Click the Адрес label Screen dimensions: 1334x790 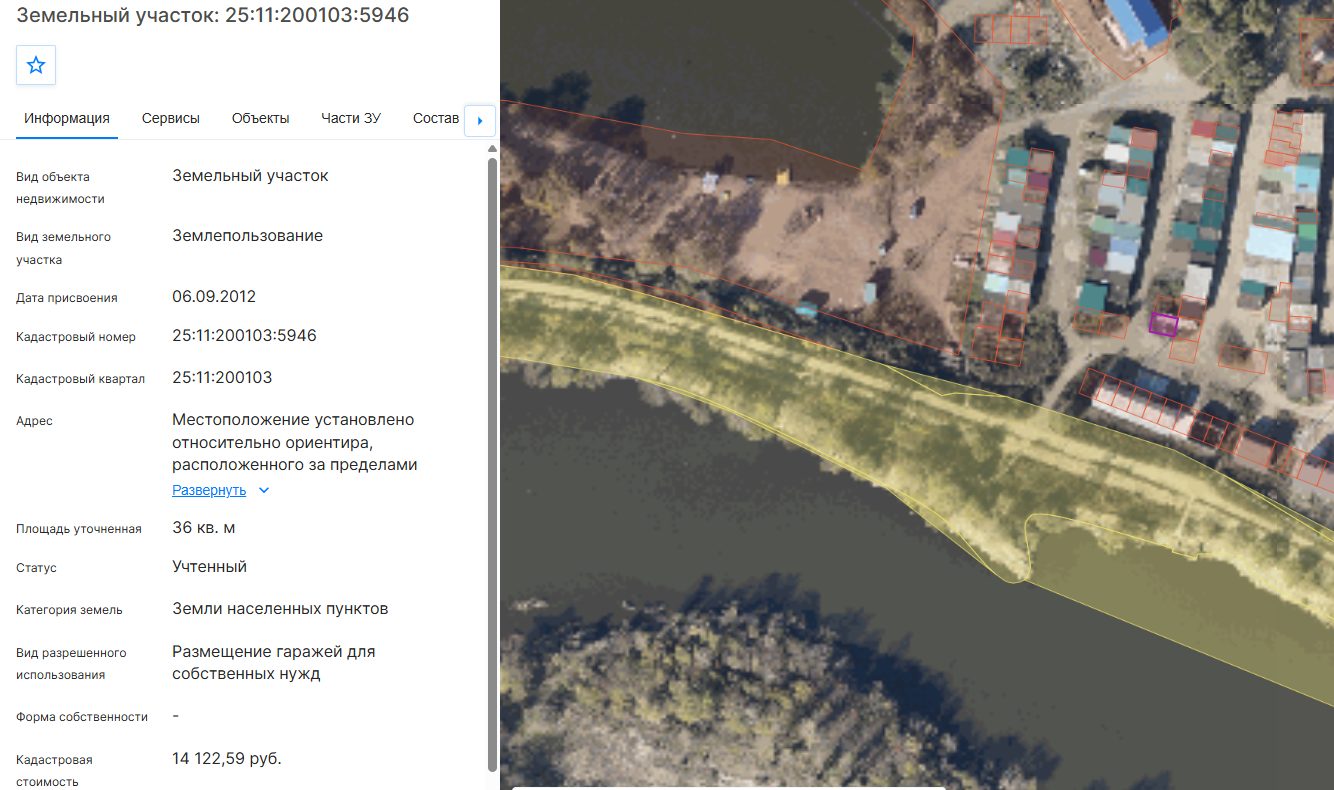[x=34, y=421]
